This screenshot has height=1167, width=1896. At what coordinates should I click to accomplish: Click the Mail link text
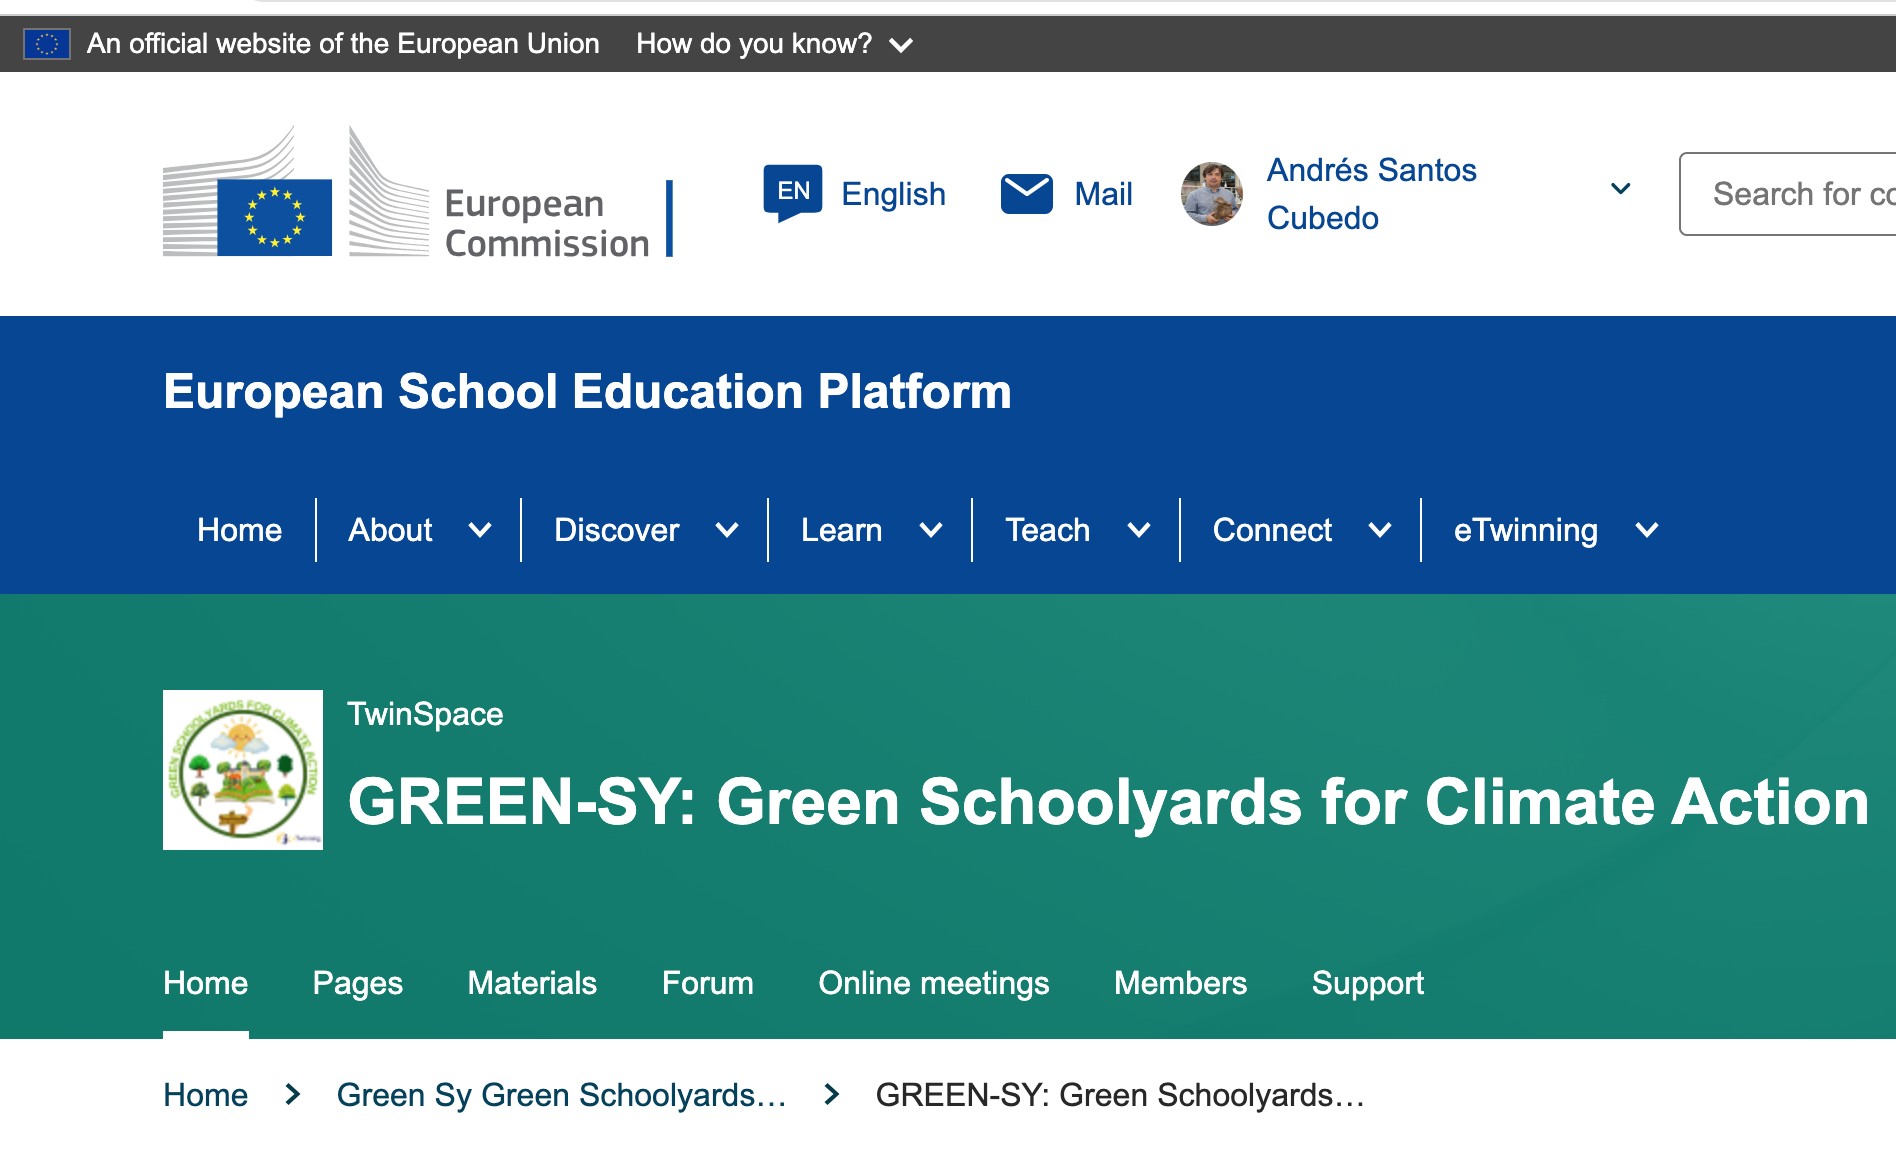[x=1104, y=194]
